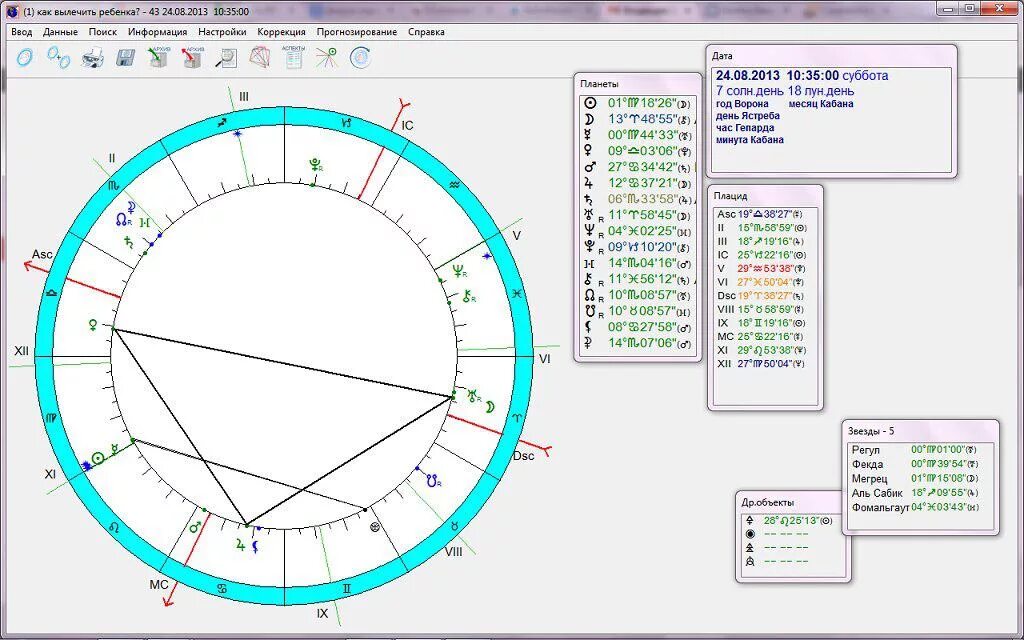
Task: Click the Asc label on the chart
Action: pyautogui.click(x=42, y=254)
